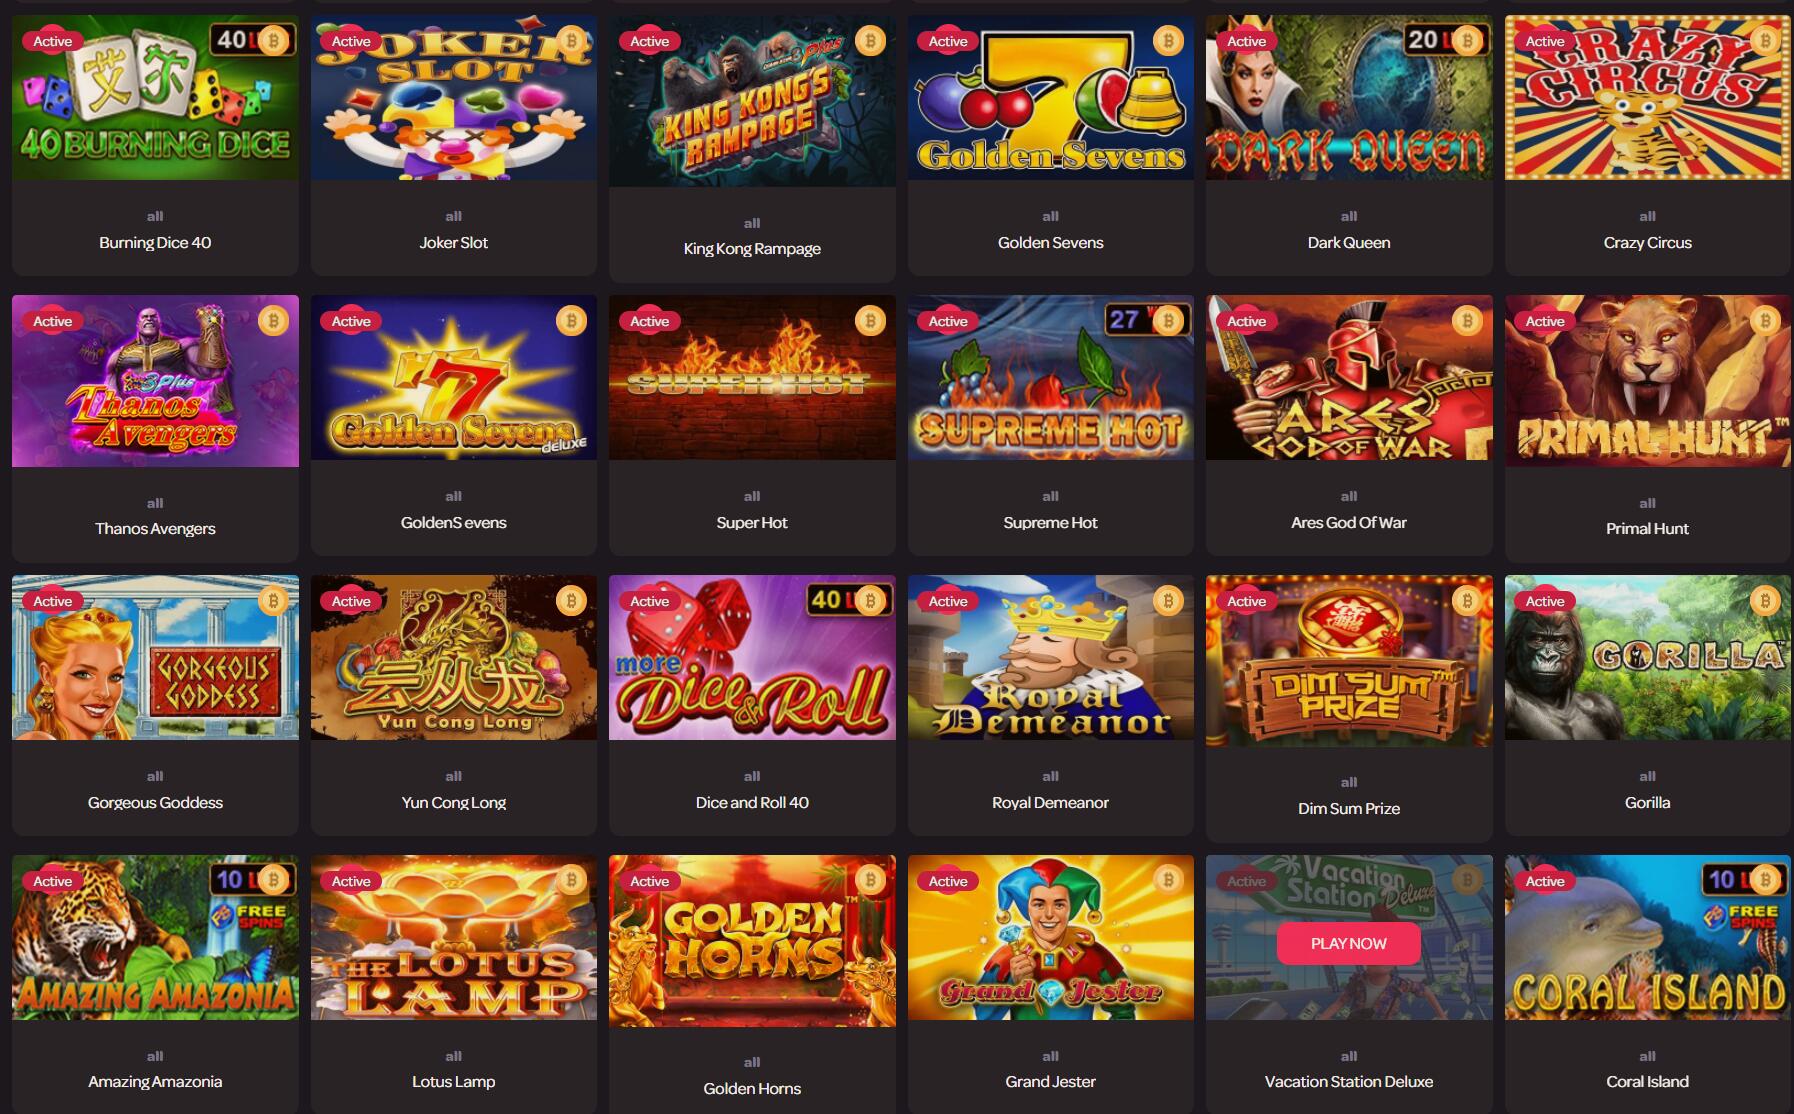
Task: Open the Amazing Amazonia thumbnail
Action: click(x=155, y=937)
